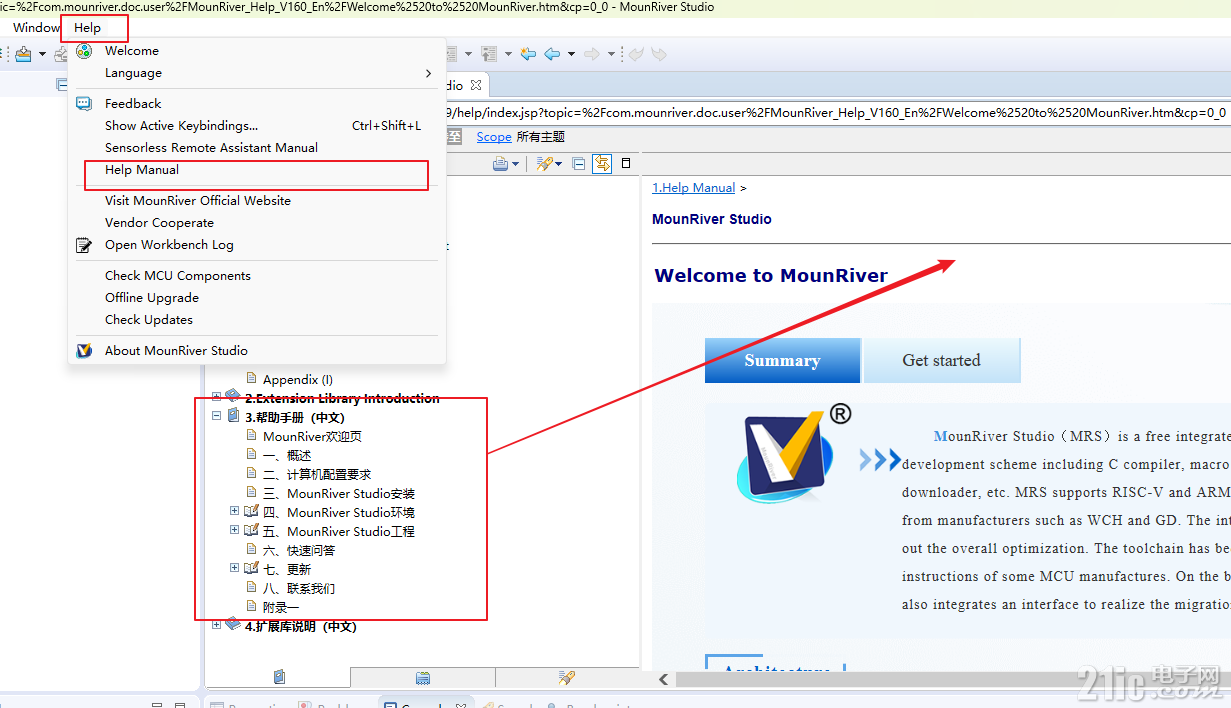
Task: Click the Get started button
Action: click(941, 360)
